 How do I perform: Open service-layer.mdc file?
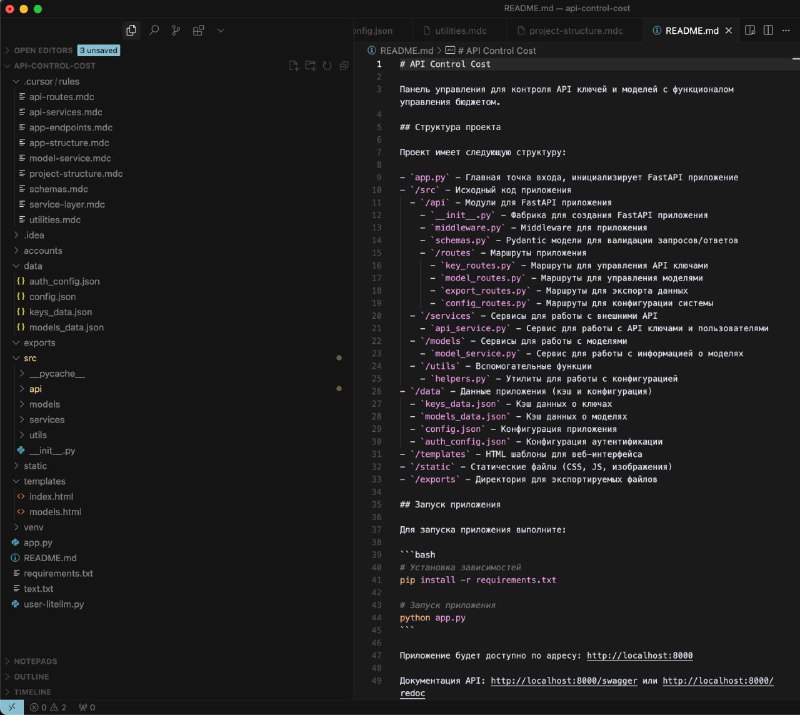[x=66, y=204]
